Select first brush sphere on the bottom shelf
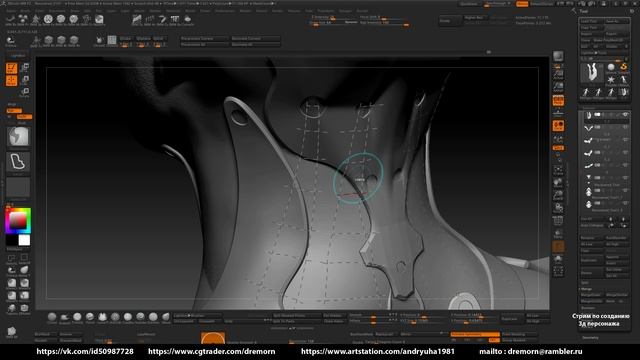Screen dimensions: 640x360 point(52,317)
